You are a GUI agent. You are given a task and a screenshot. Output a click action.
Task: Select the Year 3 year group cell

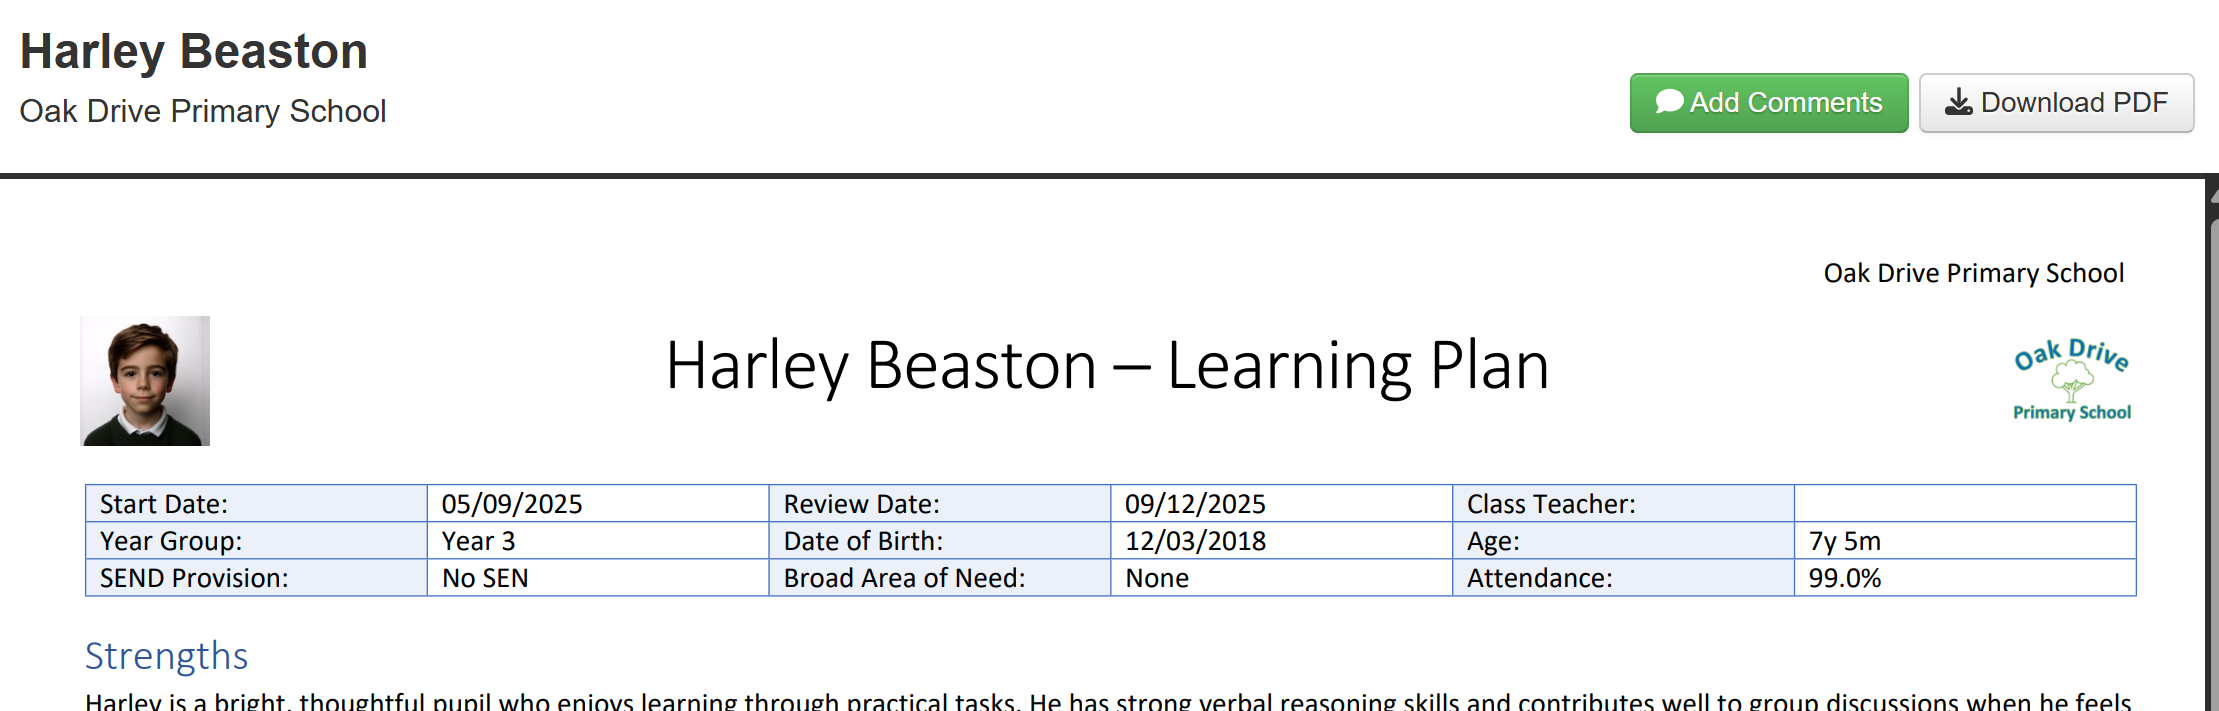(x=479, y=541)
